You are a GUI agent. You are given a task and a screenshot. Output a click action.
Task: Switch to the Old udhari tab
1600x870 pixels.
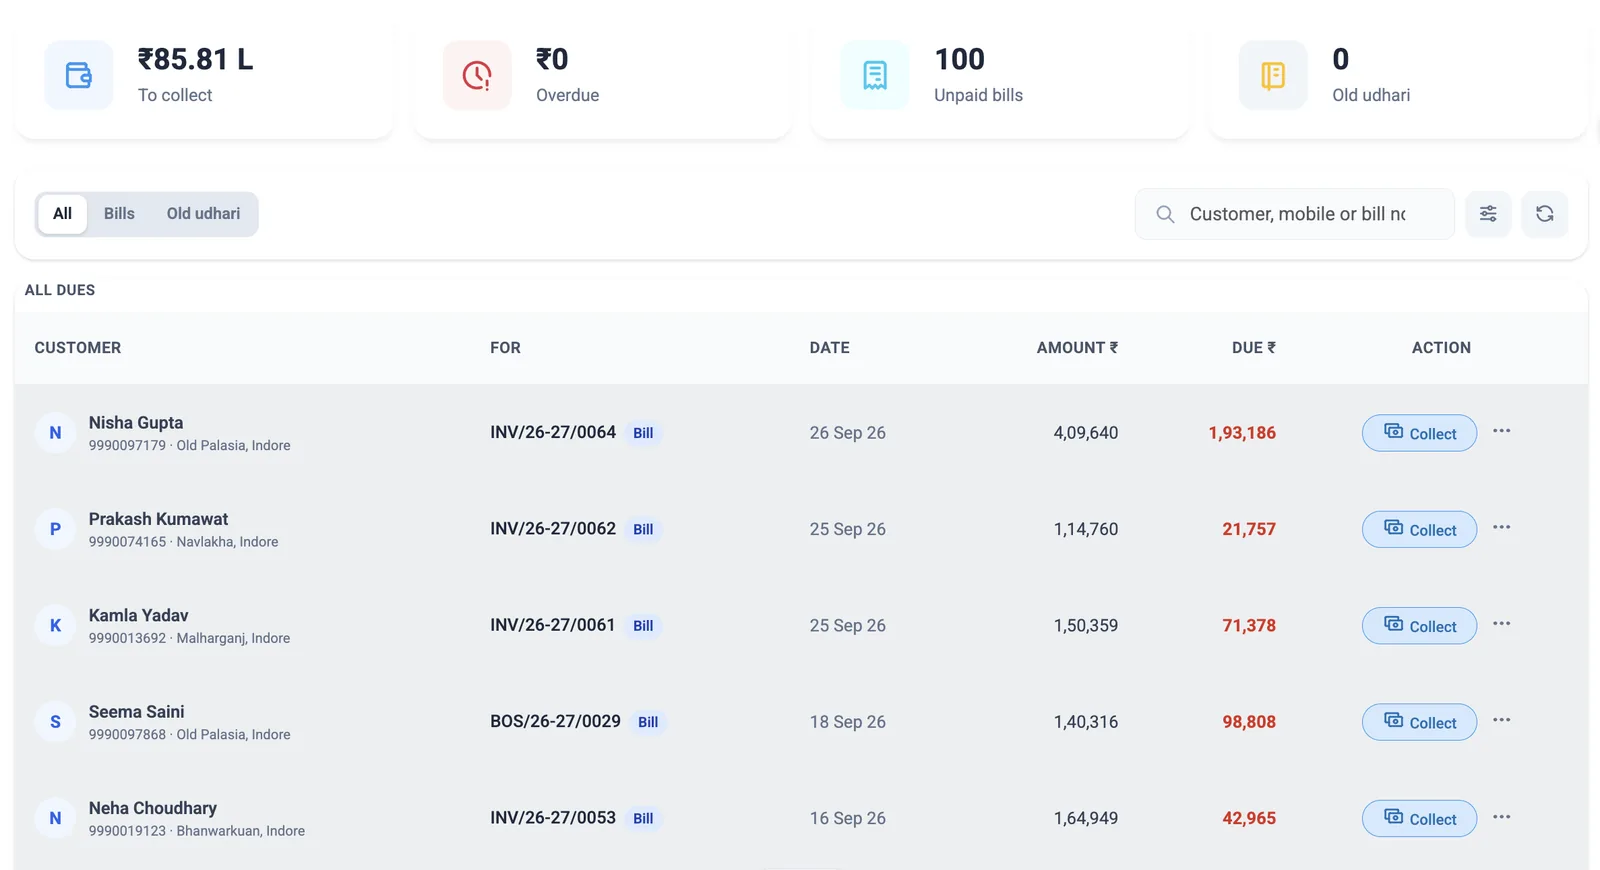click(203, 214)
